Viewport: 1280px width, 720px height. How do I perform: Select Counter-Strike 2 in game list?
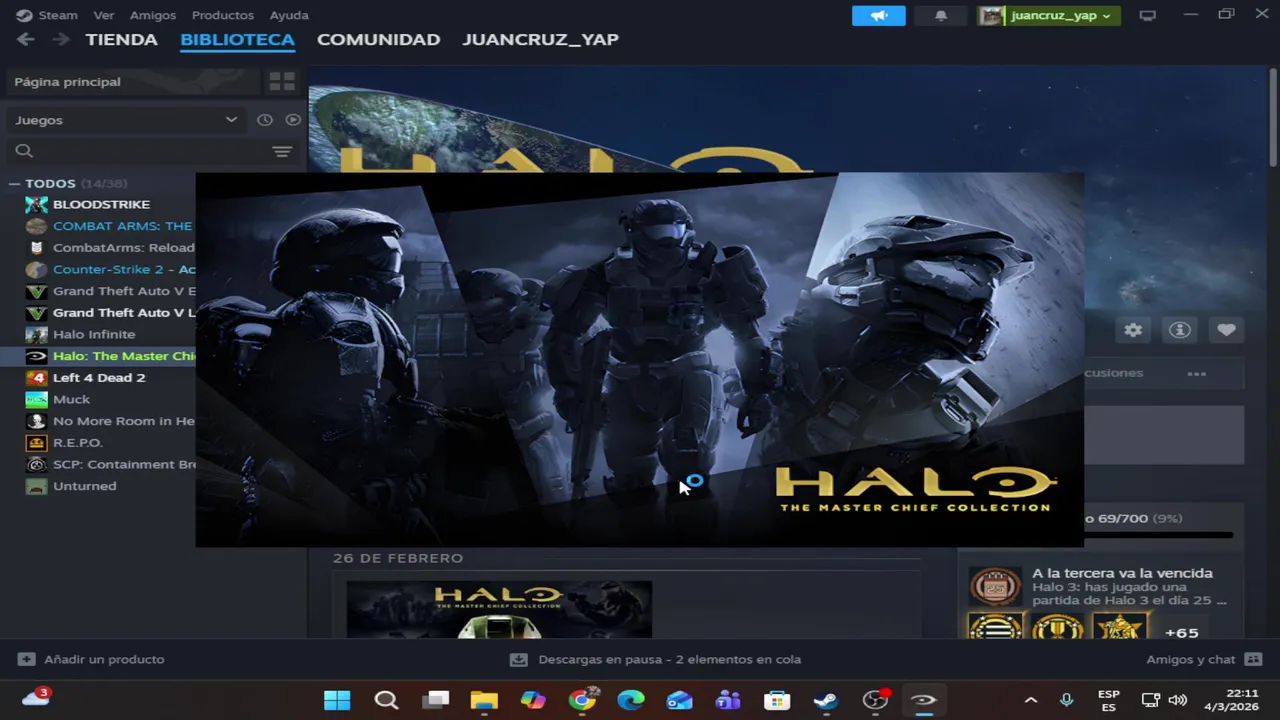[124, 269]
